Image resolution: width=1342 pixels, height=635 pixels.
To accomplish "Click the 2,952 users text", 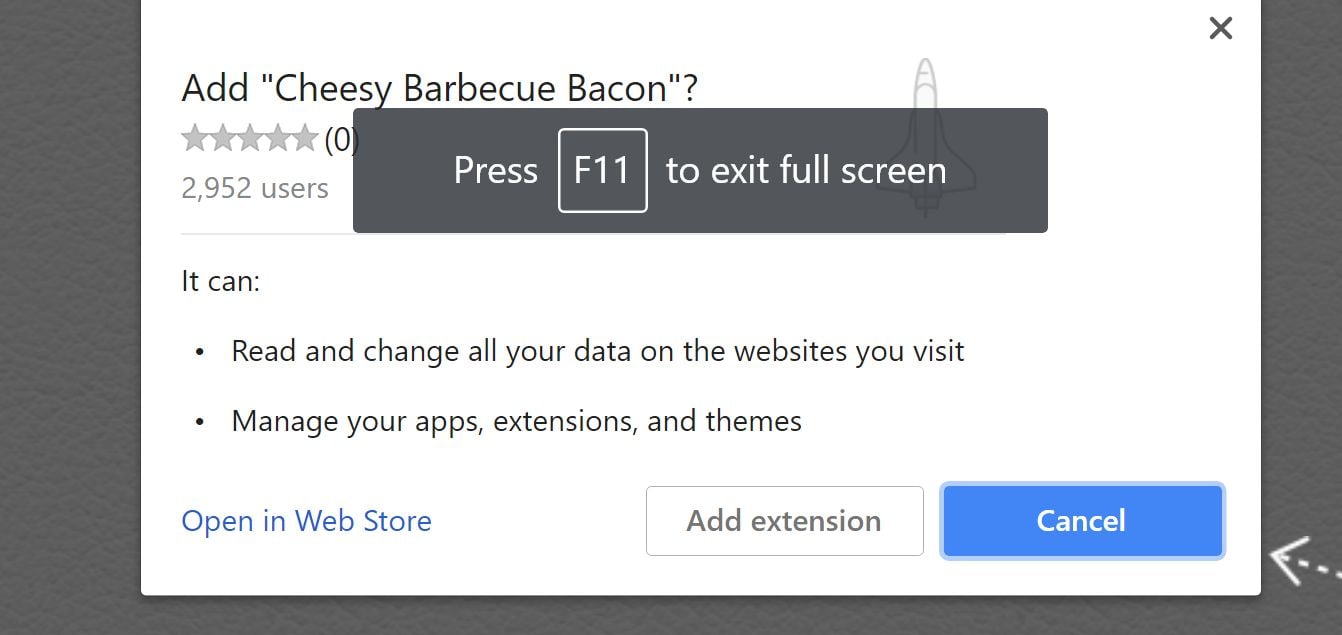I will [255, 188].
